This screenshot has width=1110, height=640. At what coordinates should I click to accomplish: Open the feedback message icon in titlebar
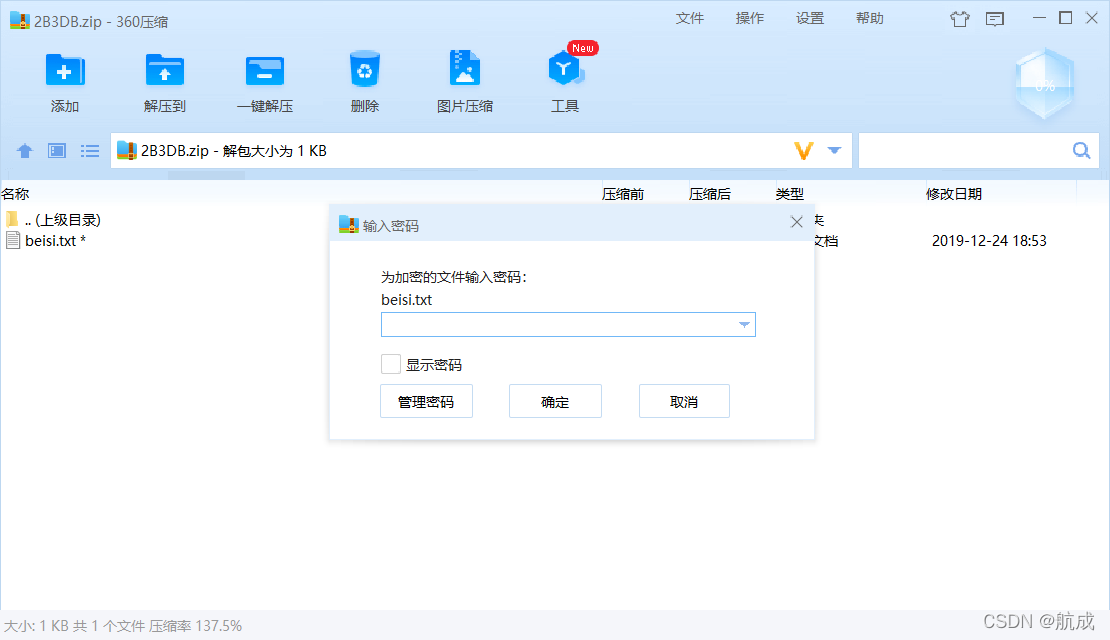coord(994,18)
